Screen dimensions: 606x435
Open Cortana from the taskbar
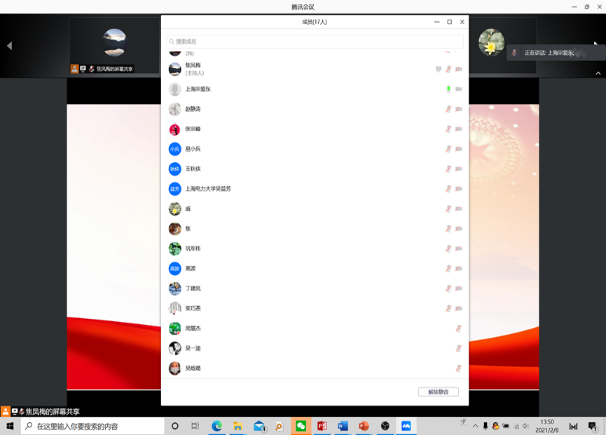(x=175, y=426)
